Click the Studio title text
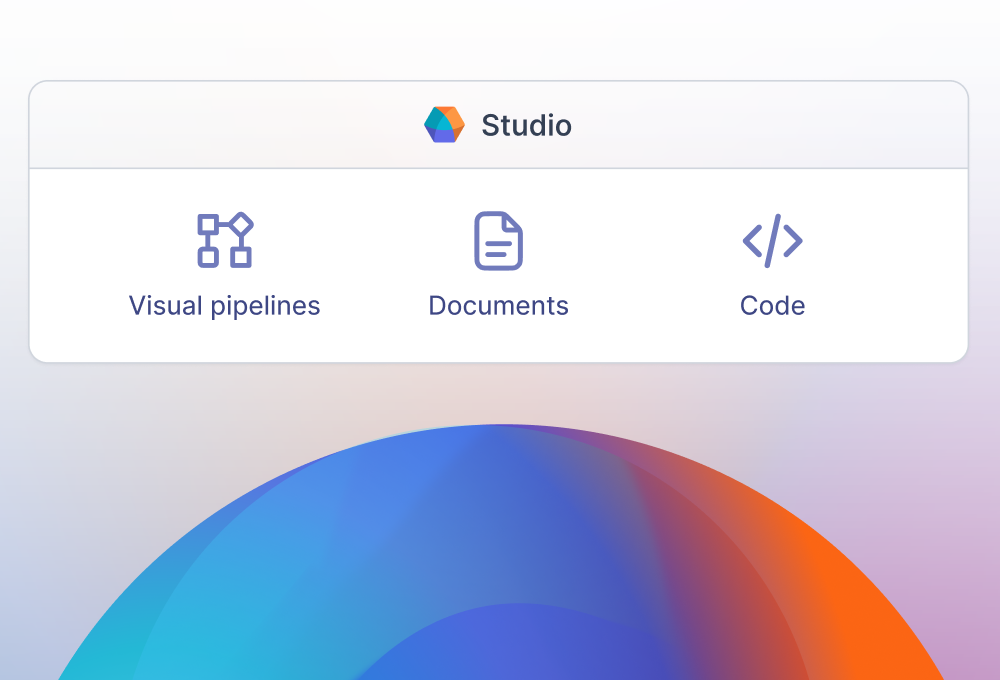1000x680 pixels. tap(526, 125)
